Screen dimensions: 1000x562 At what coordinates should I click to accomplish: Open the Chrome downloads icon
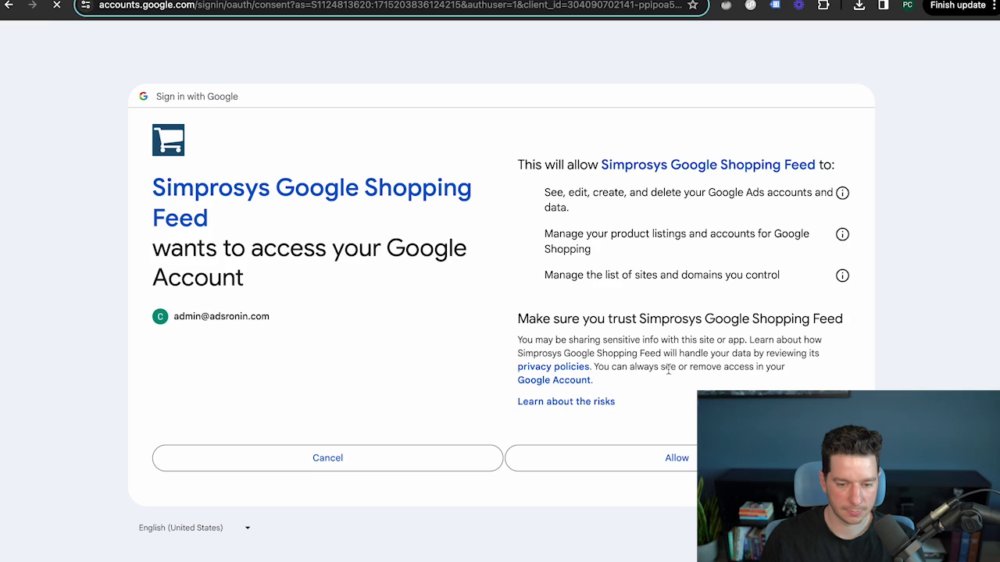[859, 4]
